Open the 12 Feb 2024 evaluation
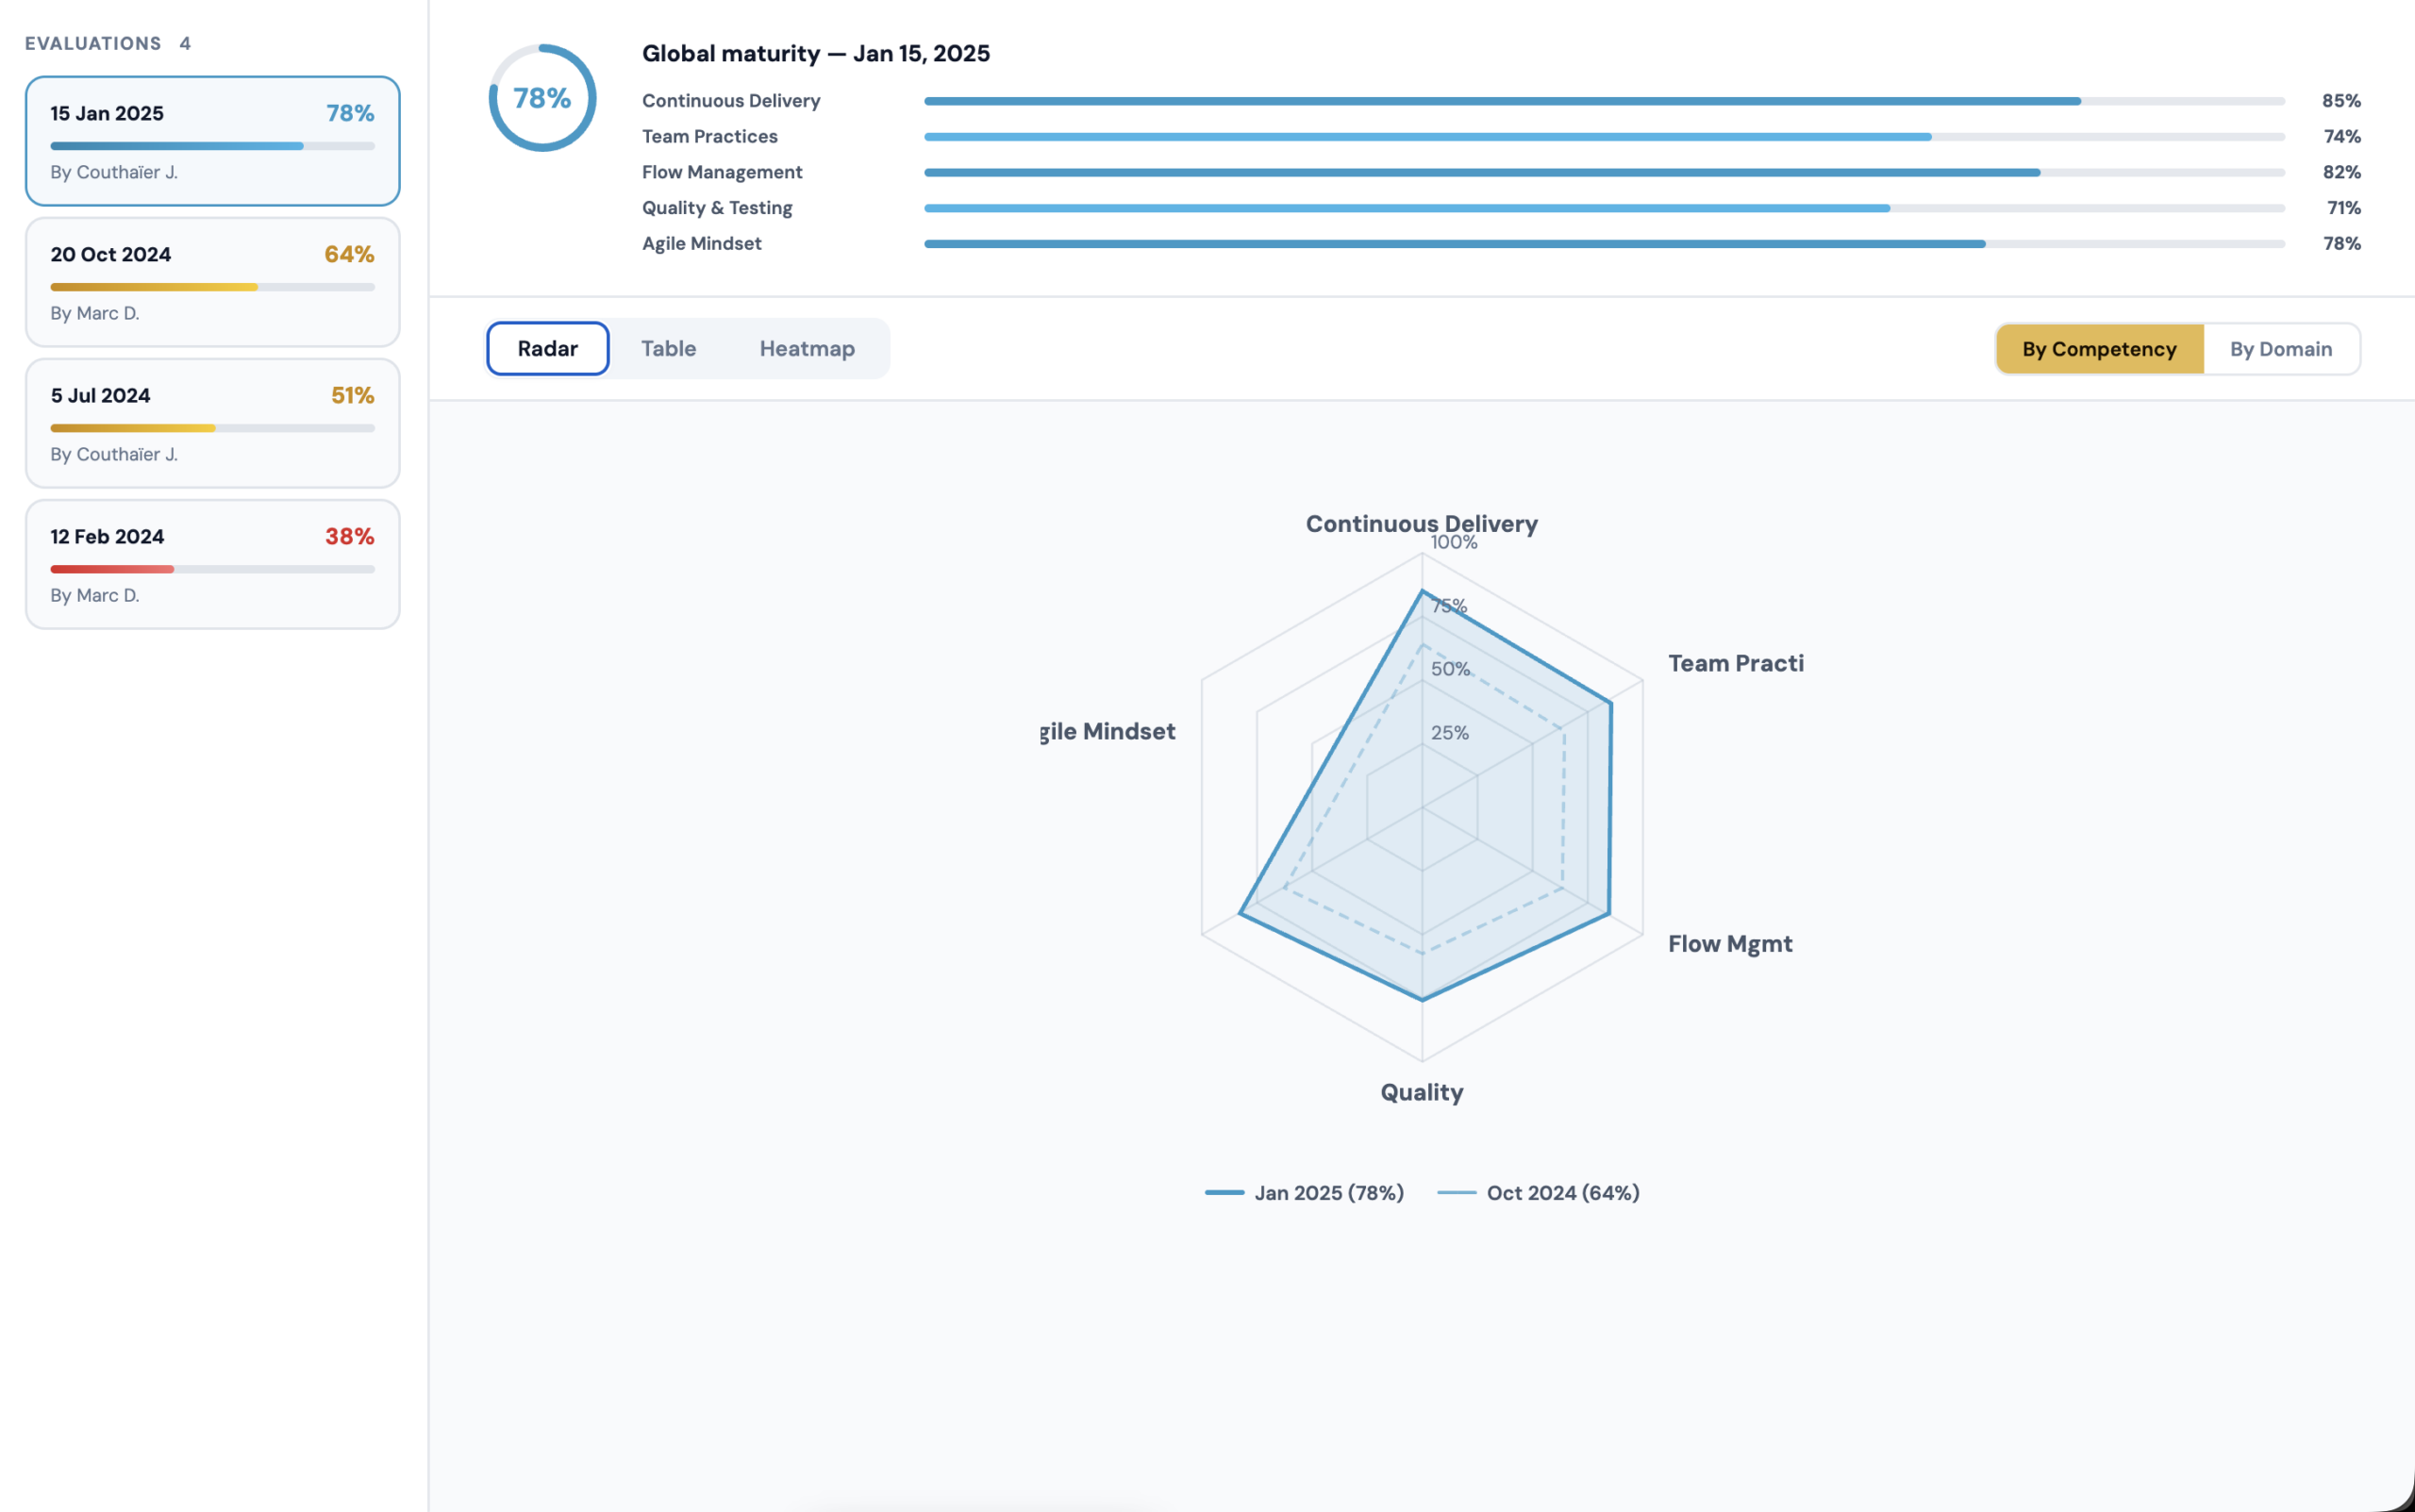 (212, 564)
